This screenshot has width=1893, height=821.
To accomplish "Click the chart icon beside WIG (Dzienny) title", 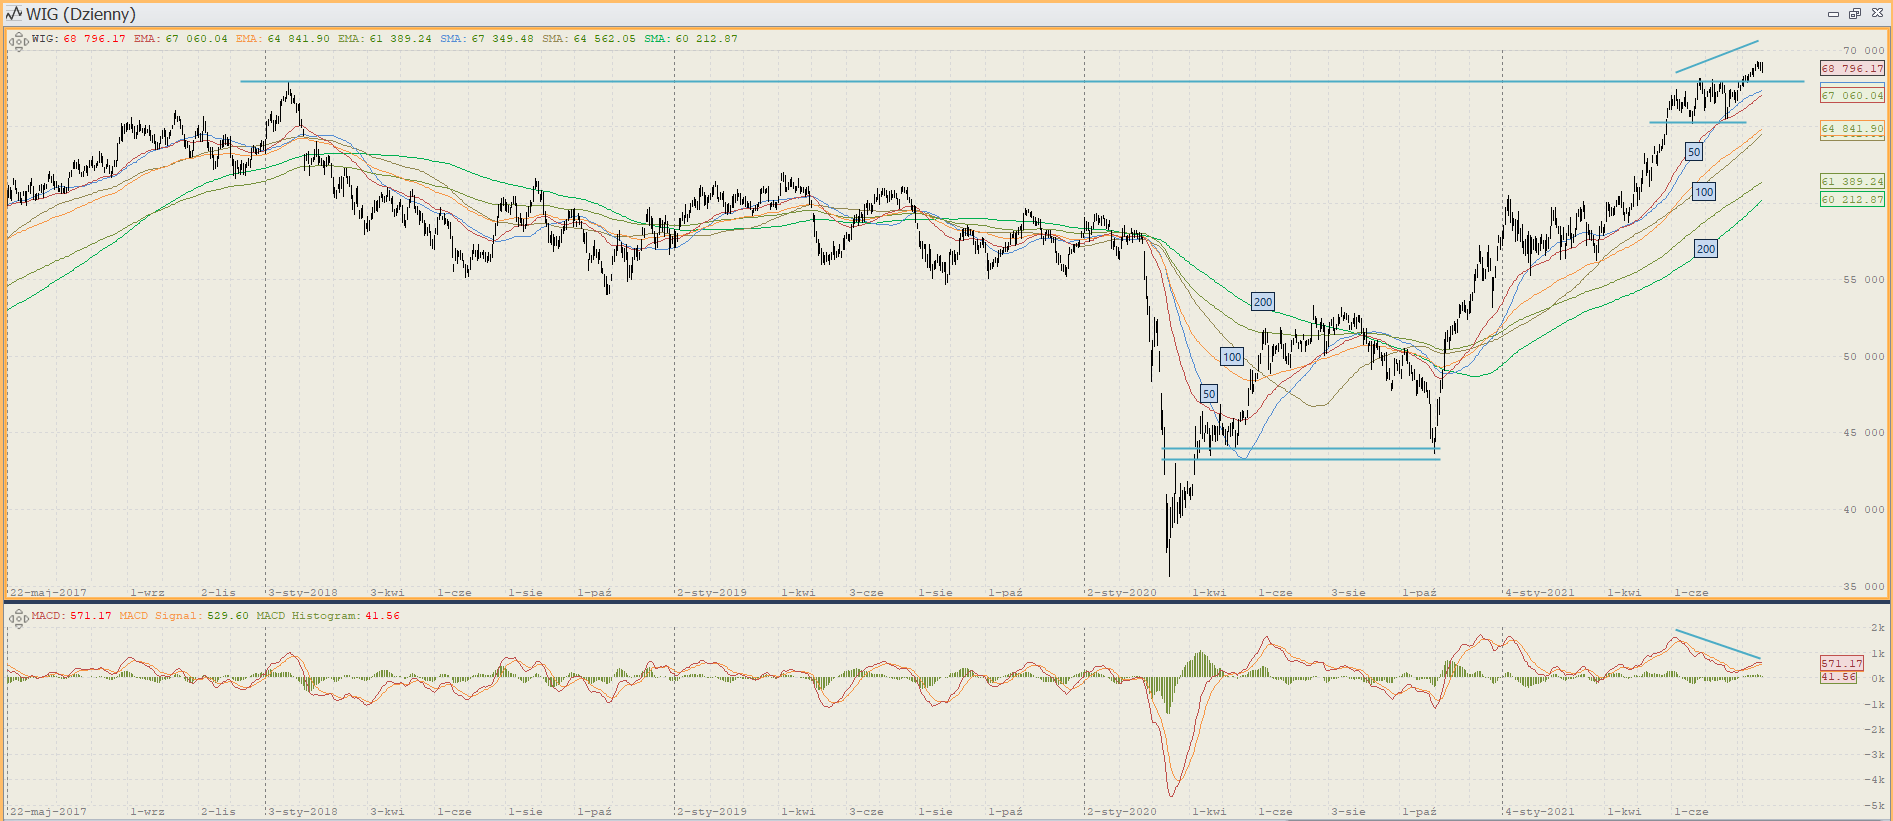I will (14, 14).
